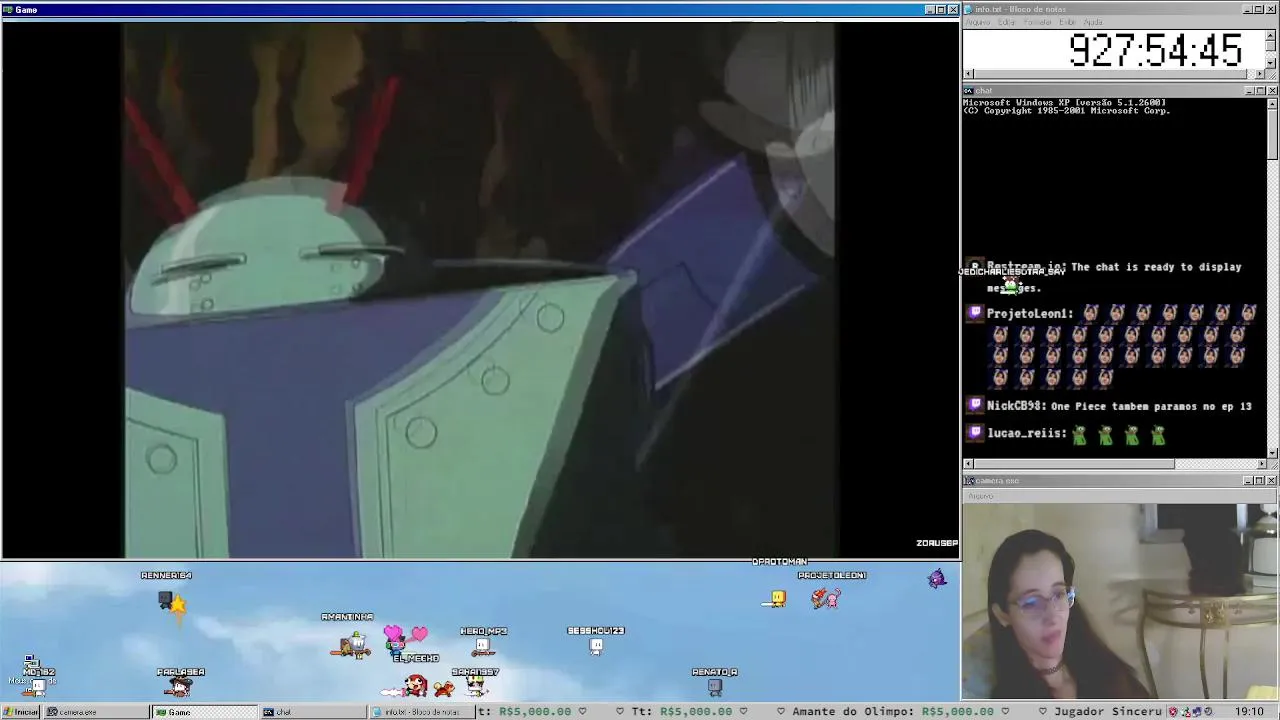1280x720 pixels.
Task: Click chat horizontal scrollbar left arrow
Action: 968,464
